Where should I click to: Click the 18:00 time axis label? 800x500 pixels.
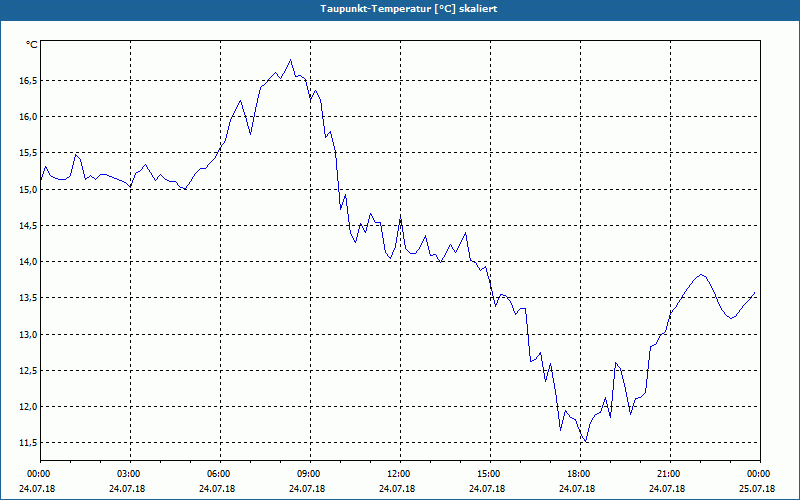tap(581, 474)
